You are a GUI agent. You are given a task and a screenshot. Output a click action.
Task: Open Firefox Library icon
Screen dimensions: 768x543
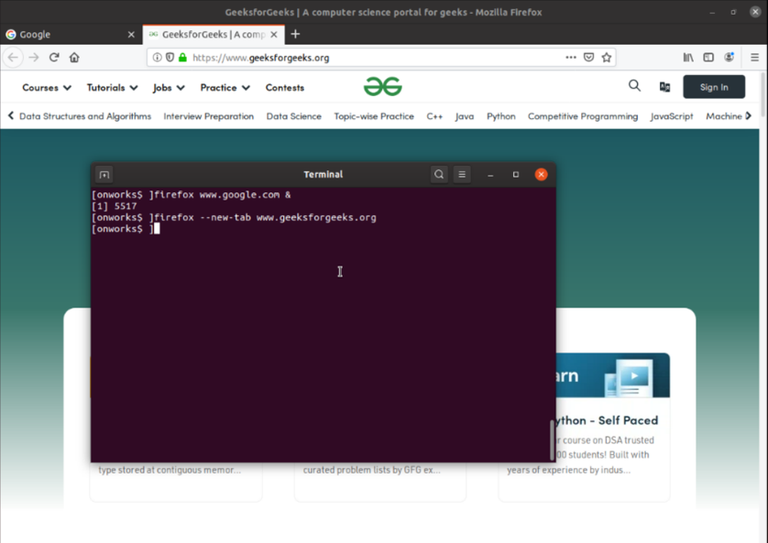[x=688, y=57]
